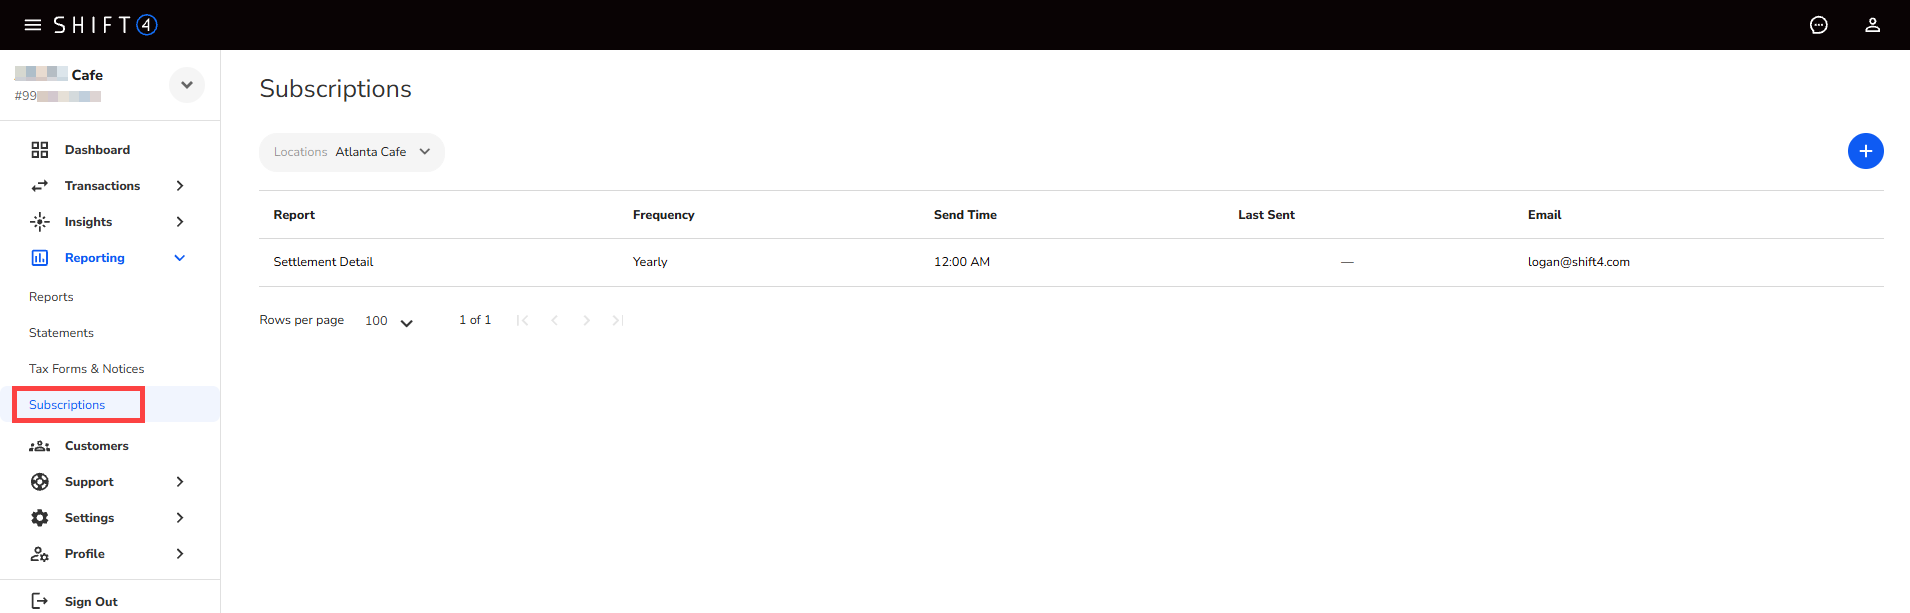Expand the Transactions submenu arrow
The height and width of the screenshot is (613, 1910).
(180, 186)
